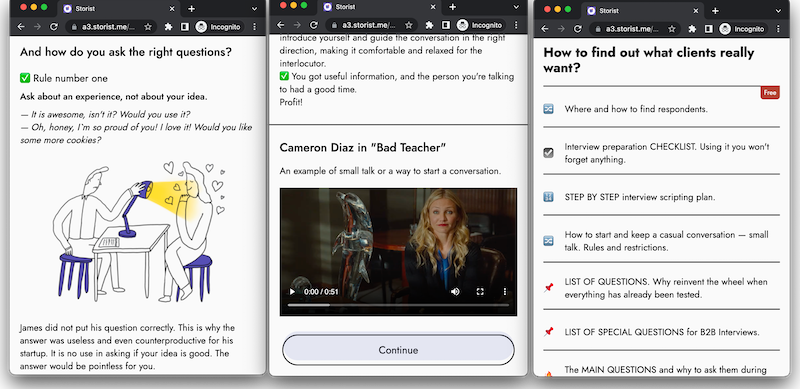Open side panel icon in middle window
Viewport: 800px width, 389px height.
(445, 25)
